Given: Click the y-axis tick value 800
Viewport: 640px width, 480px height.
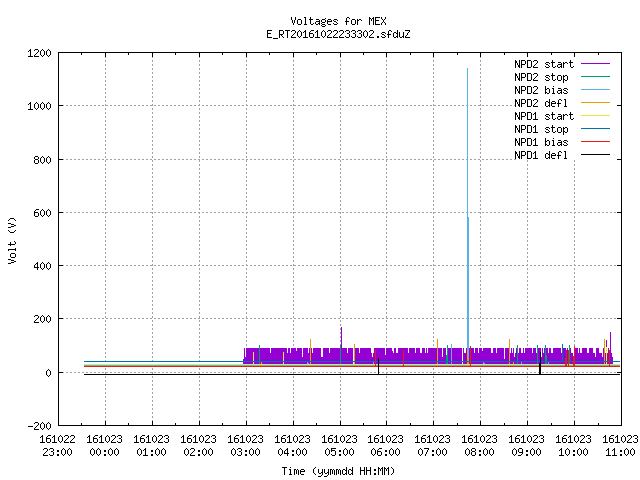Looking at the screenshot, I should pyautogui.click(x=42, y=160).
